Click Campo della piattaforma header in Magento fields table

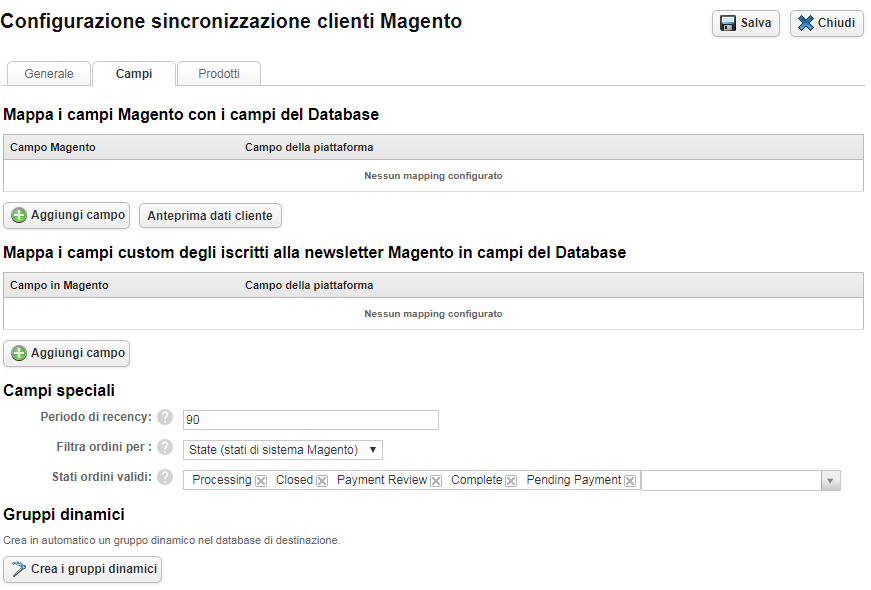[309, 147]
